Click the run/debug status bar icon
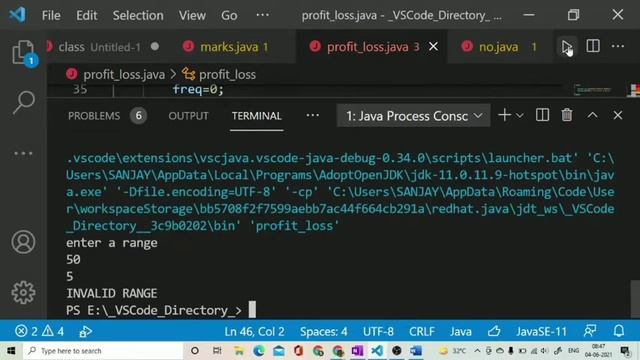 click(85, 331)
